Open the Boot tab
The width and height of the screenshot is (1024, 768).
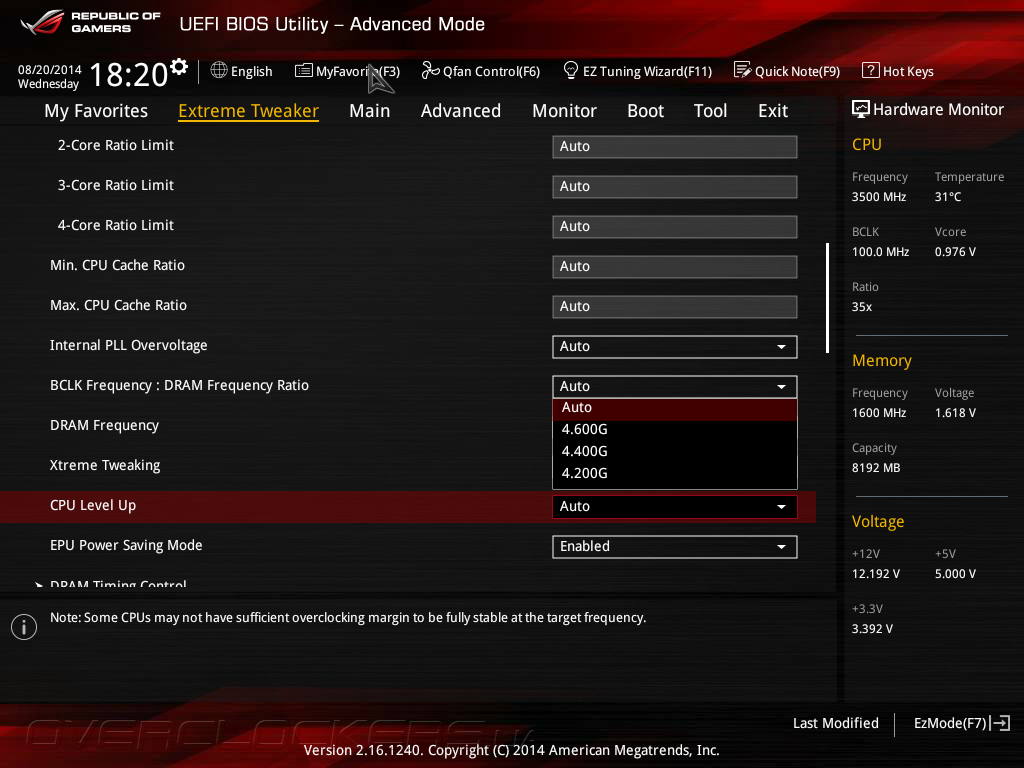645,110
